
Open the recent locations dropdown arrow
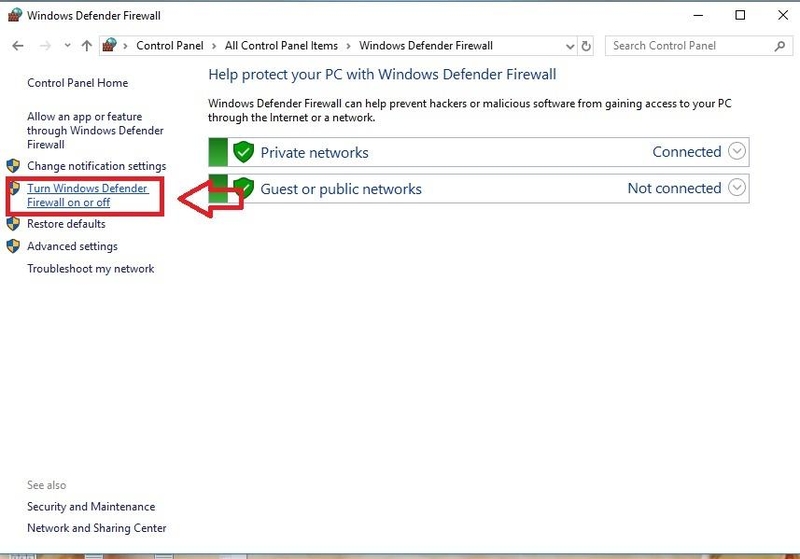point(67,46)
